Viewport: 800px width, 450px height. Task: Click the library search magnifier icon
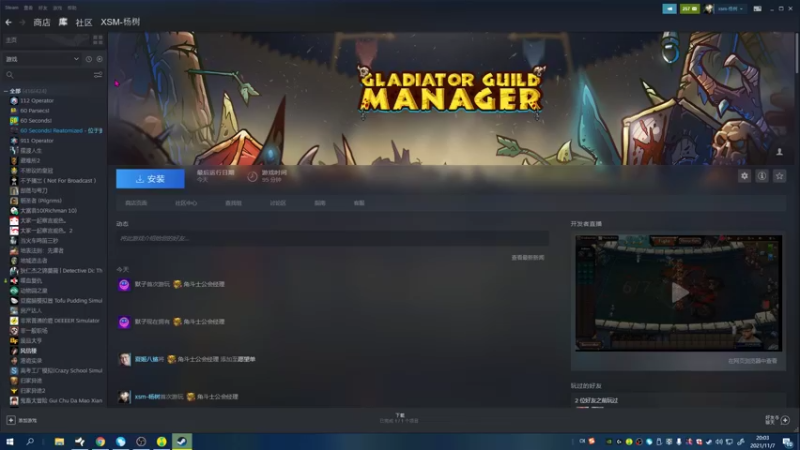tap(10, 75)
